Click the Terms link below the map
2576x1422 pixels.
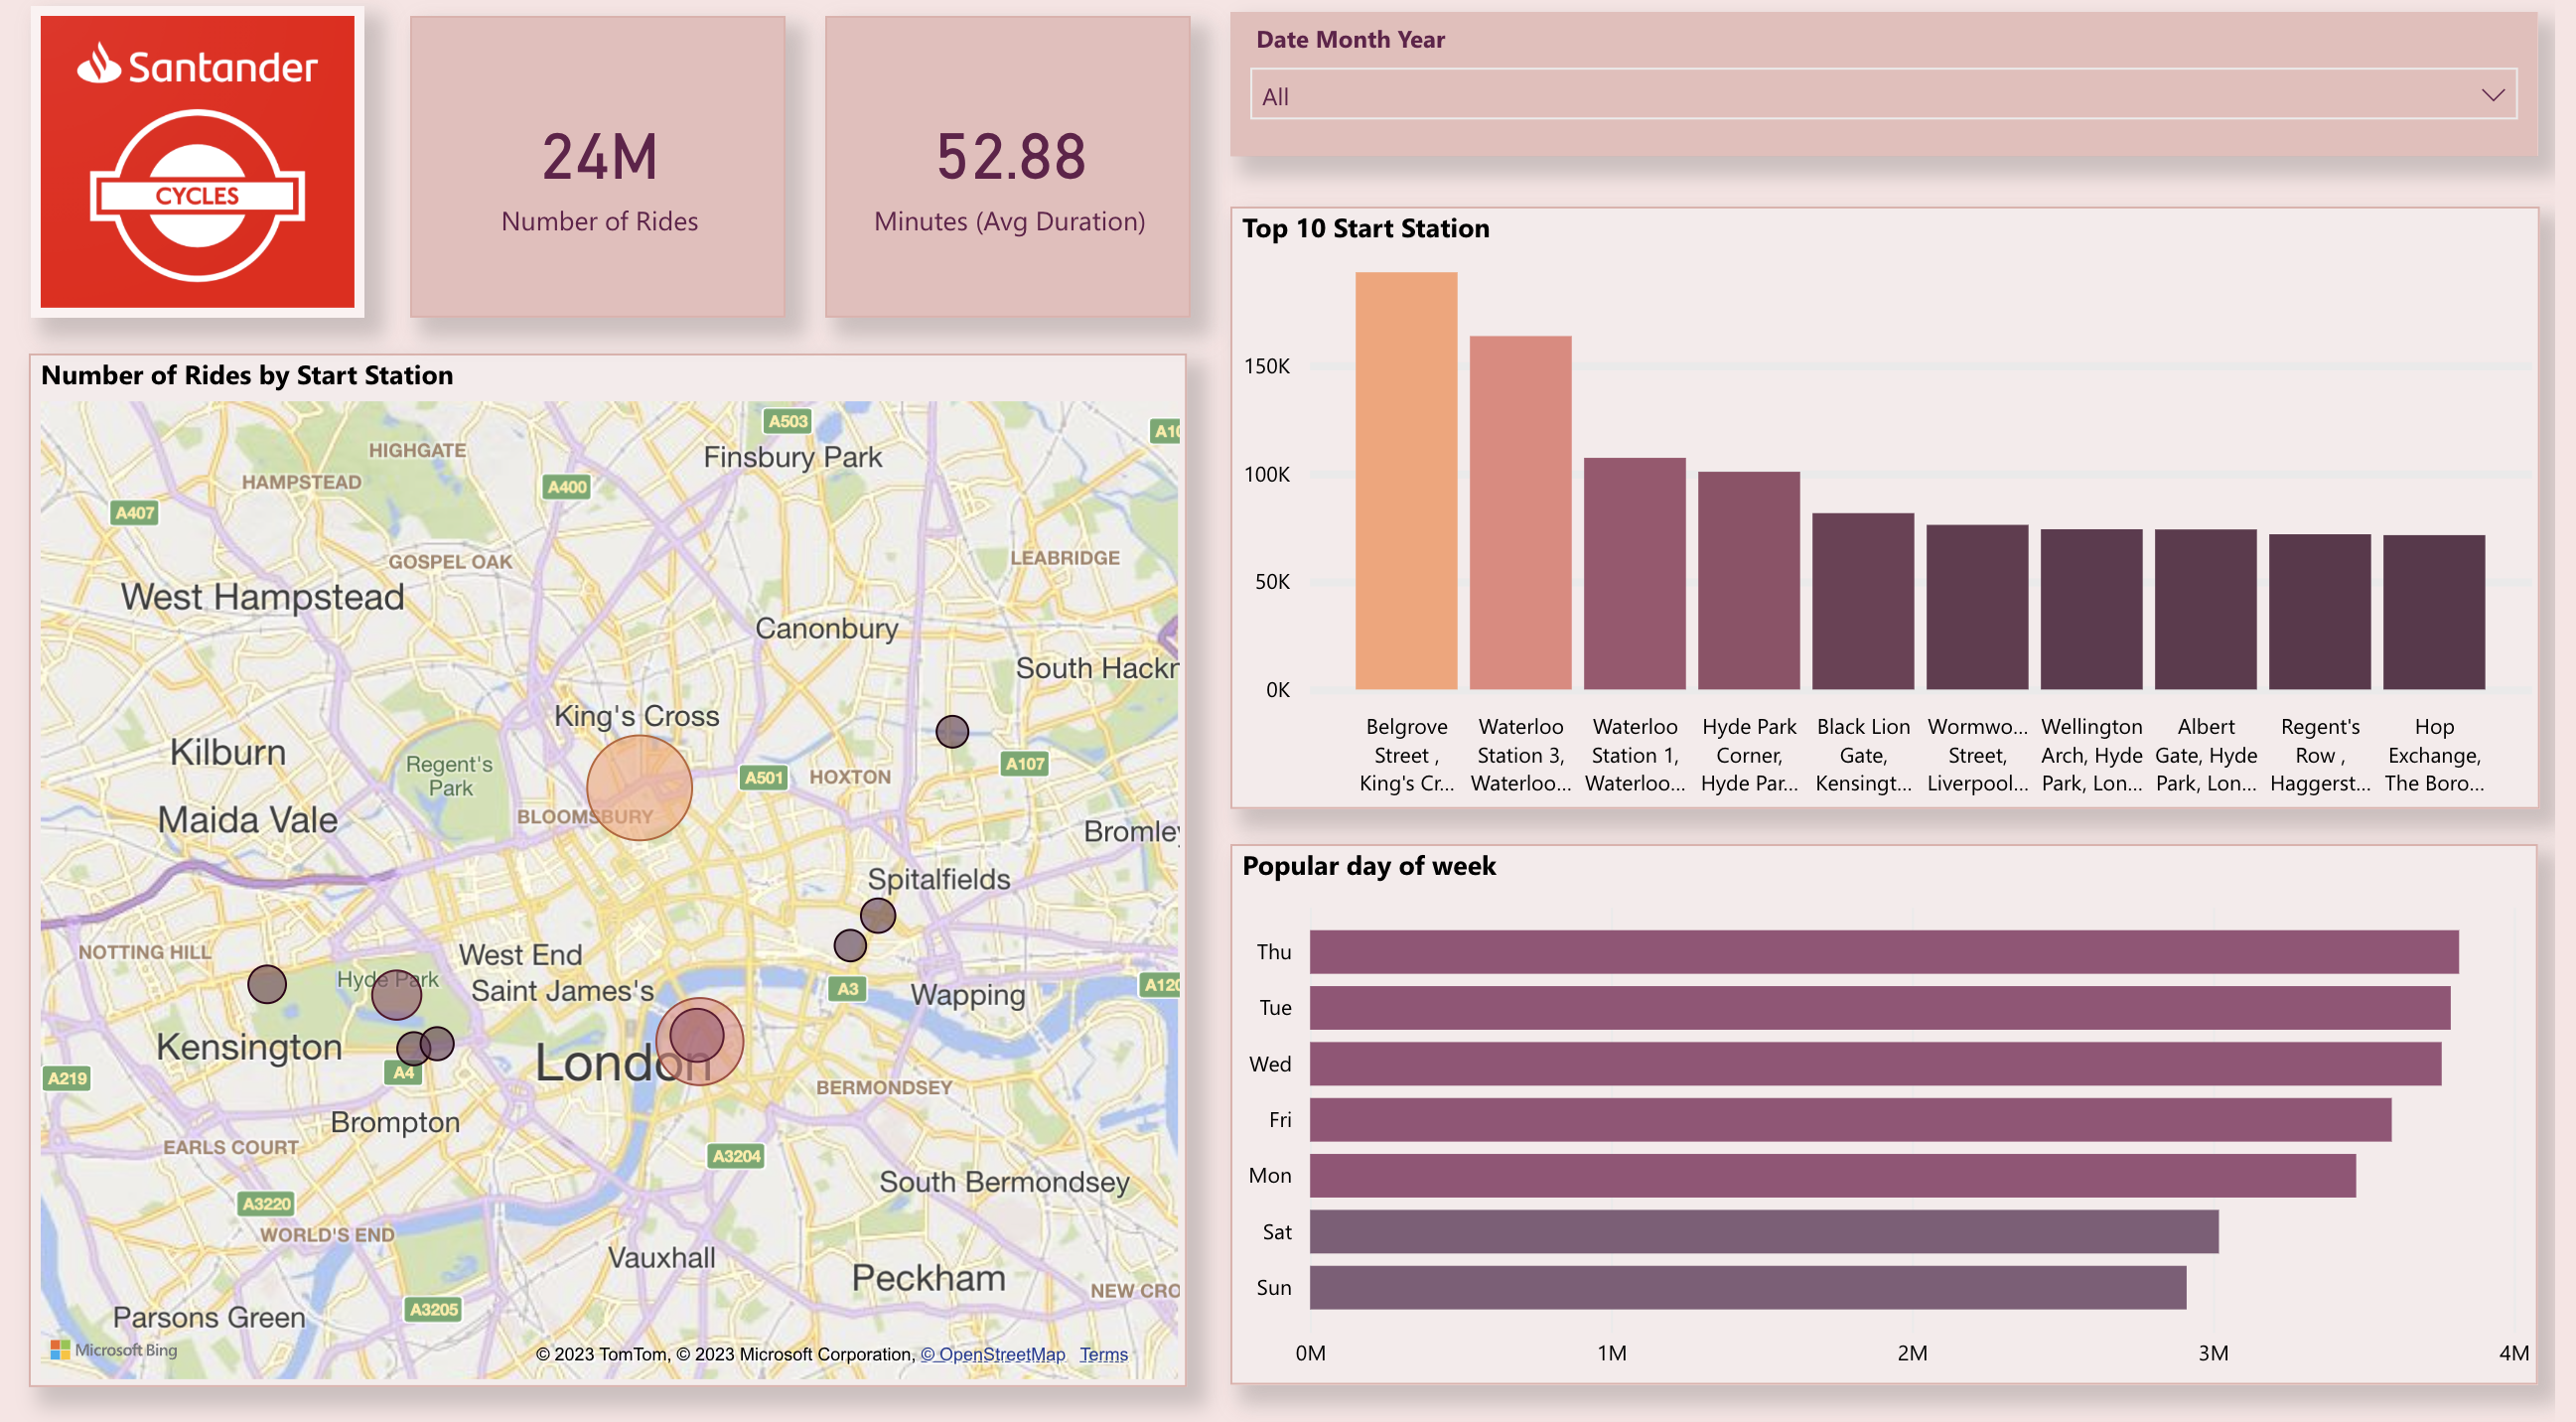point(1104,1354)
